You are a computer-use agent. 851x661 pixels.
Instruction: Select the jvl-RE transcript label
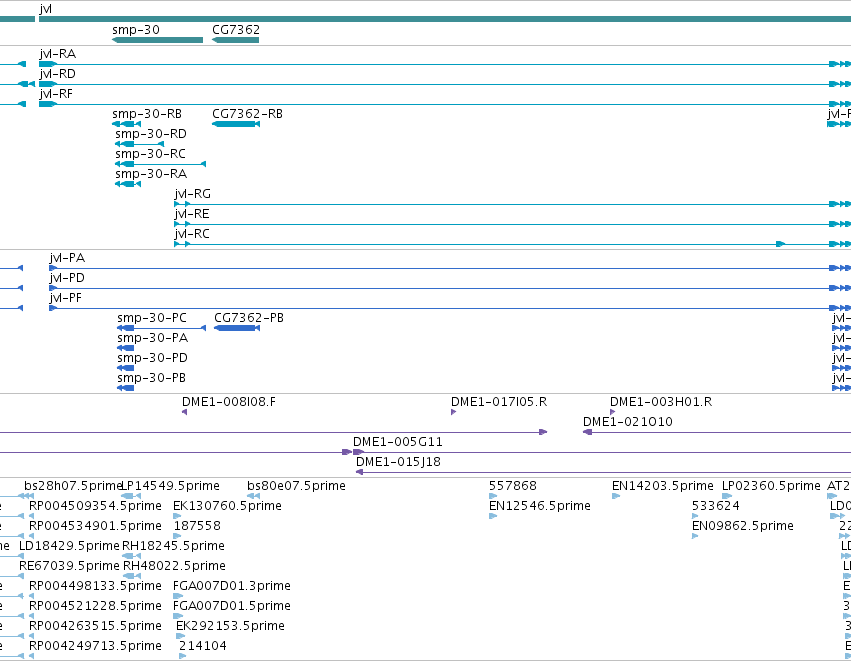(x=192, y=214)
